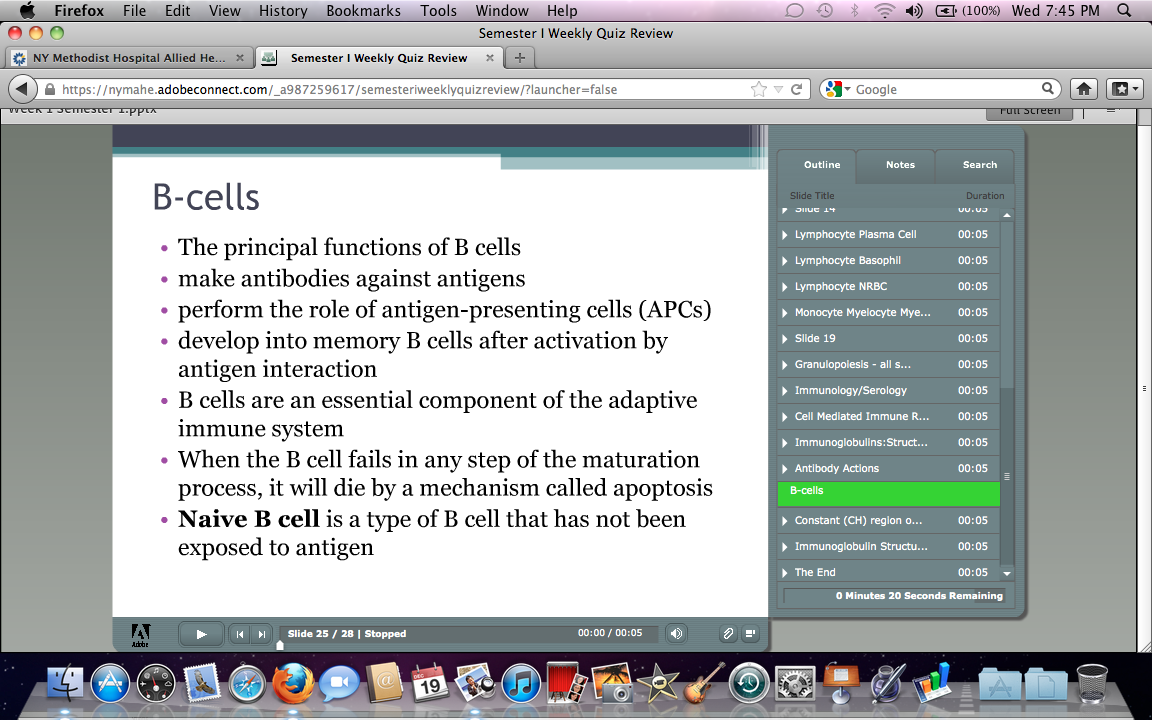This screenshot has height=720, width=1152.
Task: Go to the previous slide
Action: click(240, 634)
